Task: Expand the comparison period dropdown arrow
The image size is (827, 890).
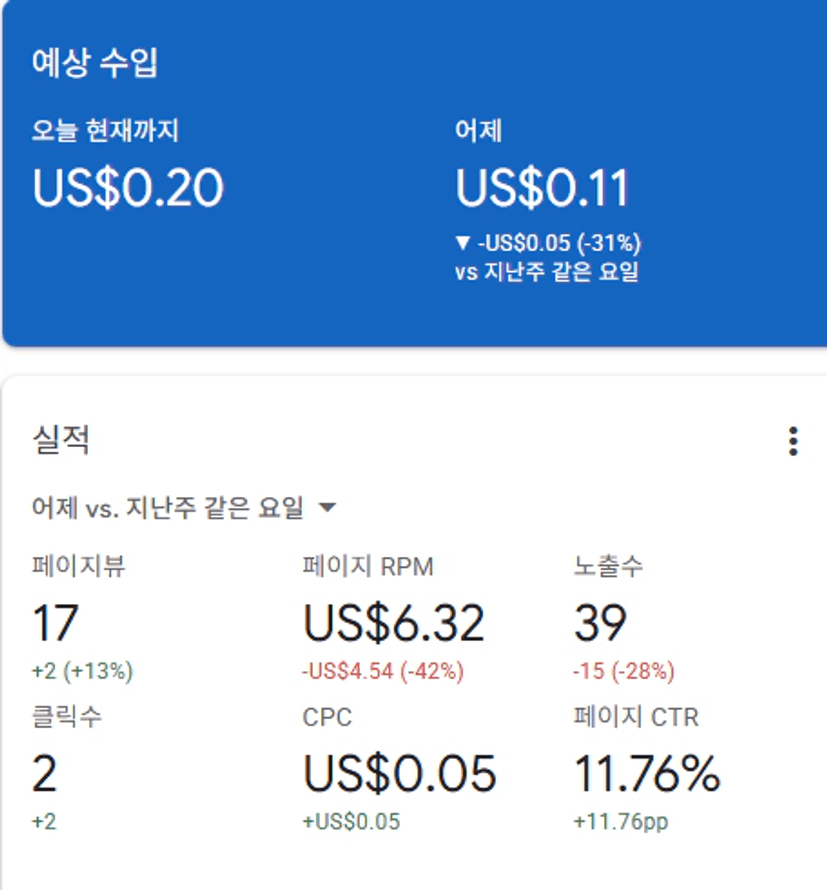Action: point(326,508)
